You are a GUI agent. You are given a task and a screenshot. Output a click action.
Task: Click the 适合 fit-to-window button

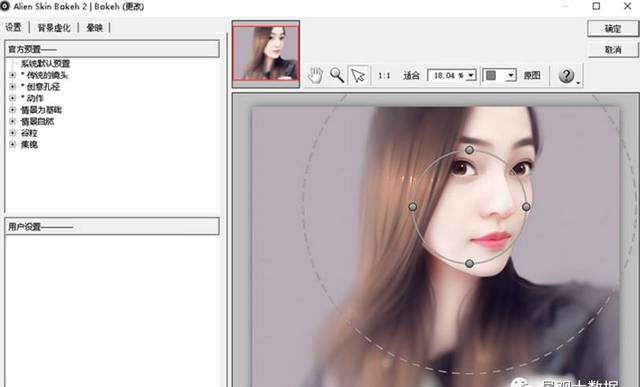coord(411,76)
